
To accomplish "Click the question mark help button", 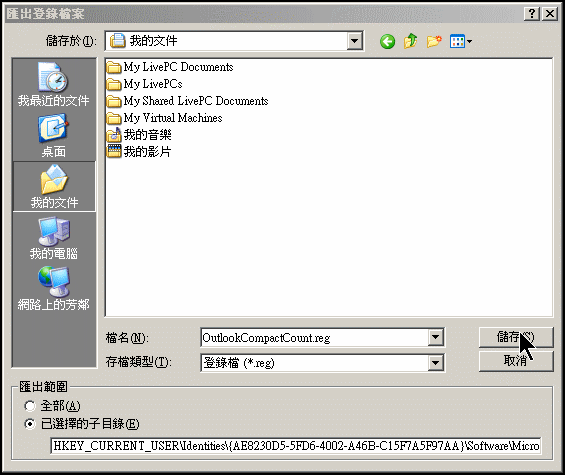I will (x=532, y=14).
